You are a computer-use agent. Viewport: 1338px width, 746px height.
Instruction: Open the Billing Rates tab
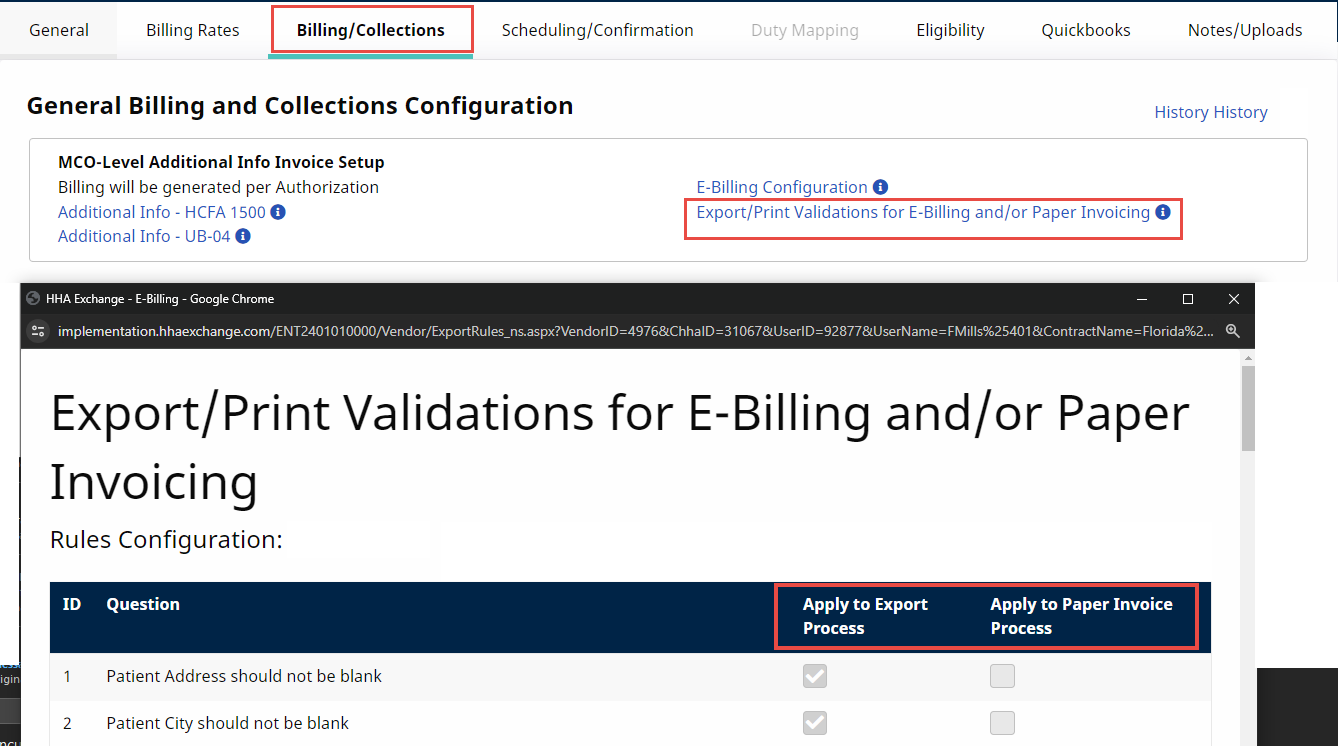tap(192, 29)
